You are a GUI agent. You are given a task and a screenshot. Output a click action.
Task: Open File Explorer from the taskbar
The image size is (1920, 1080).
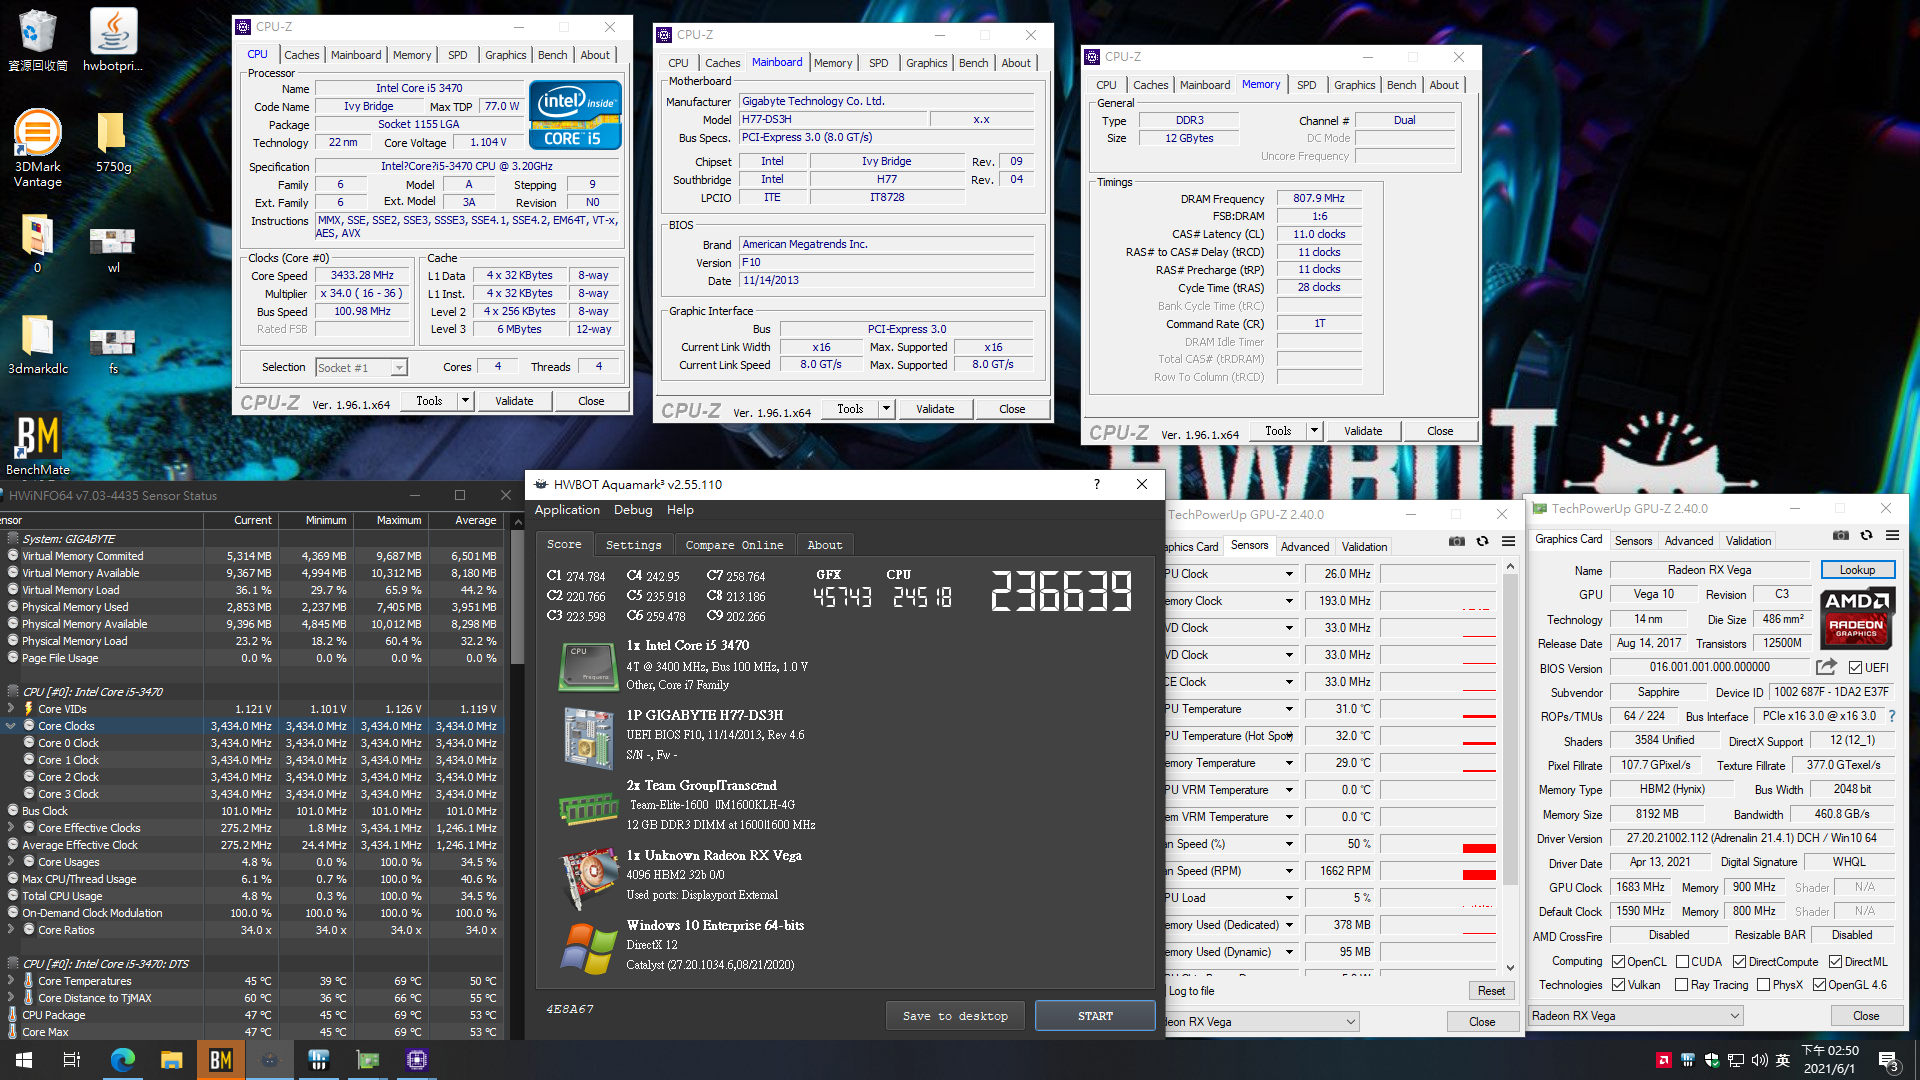(171, 1060)
